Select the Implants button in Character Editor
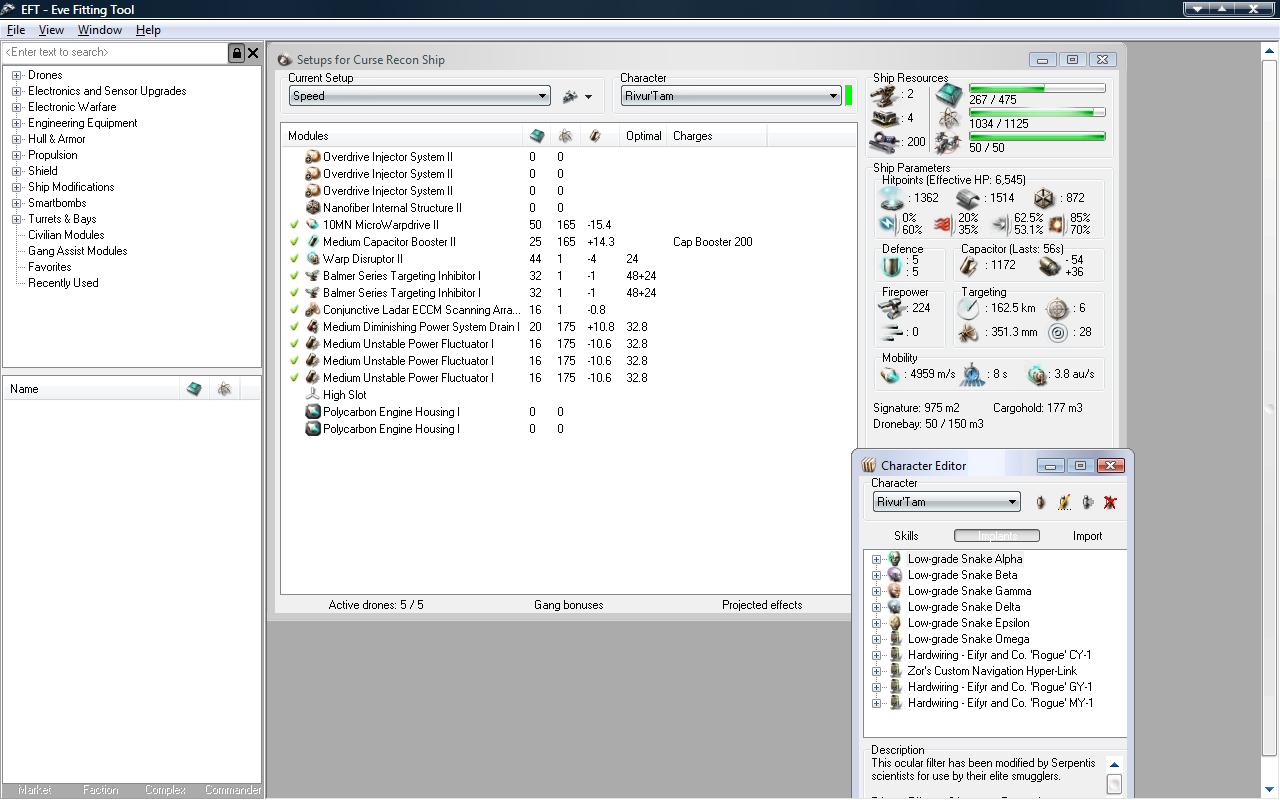 point(997,536)
